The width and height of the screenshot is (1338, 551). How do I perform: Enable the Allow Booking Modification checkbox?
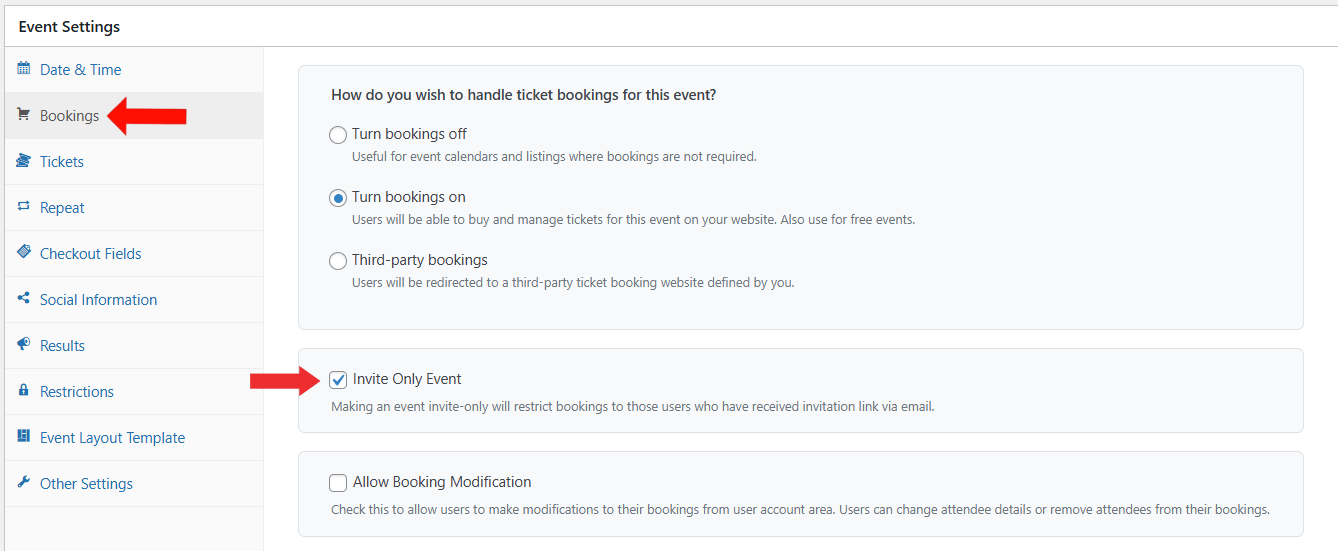click(338, 483)
